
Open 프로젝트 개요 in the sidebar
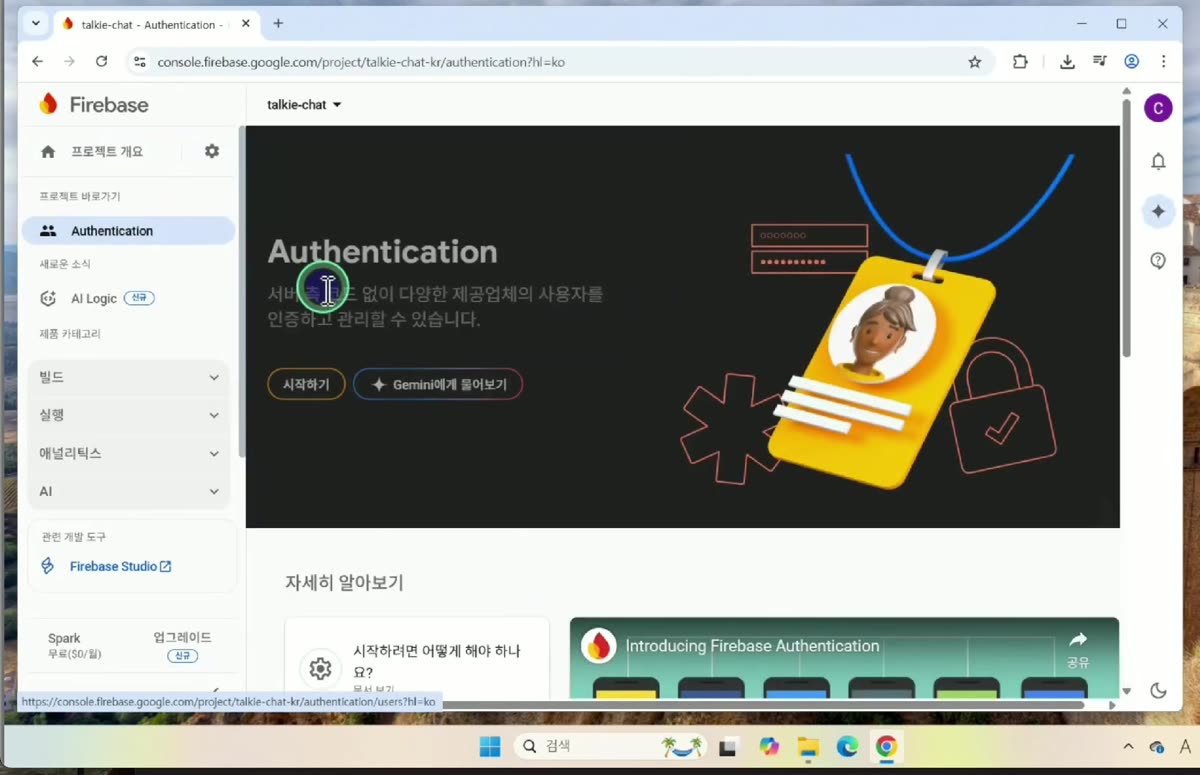click(x=106, y=152)
